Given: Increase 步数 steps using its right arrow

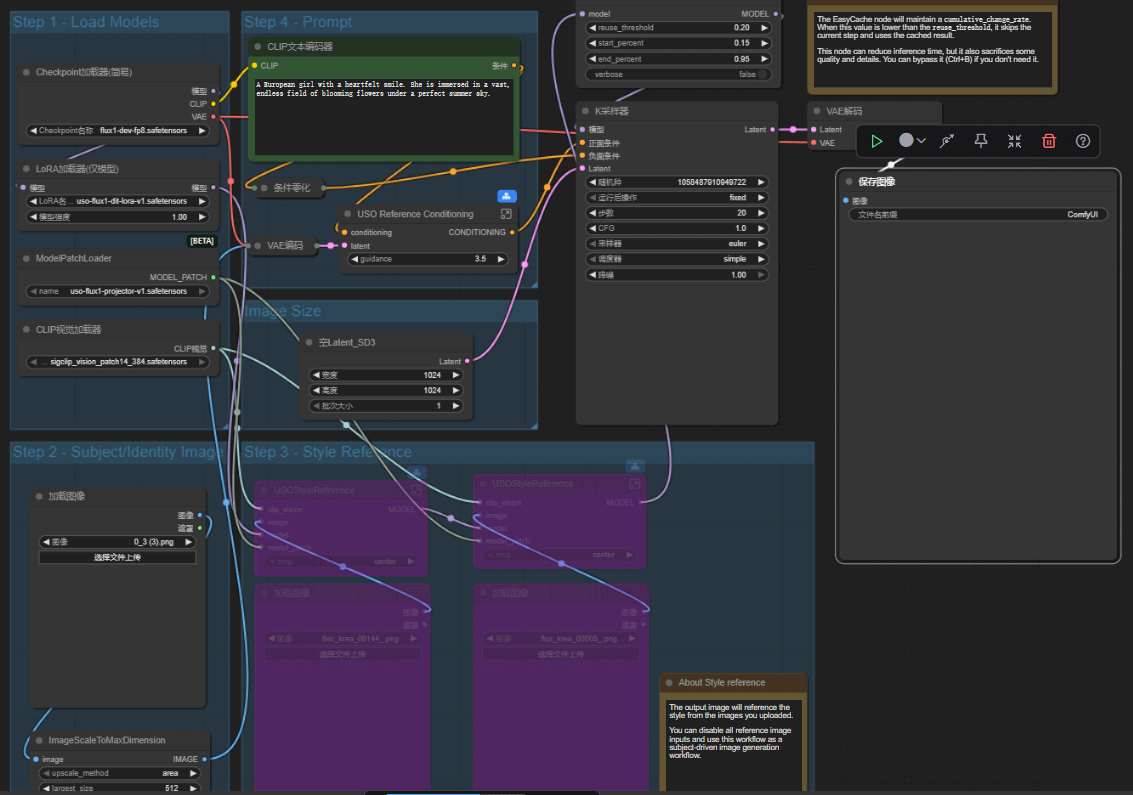Looking at the screenshot, I should point(761,213).
